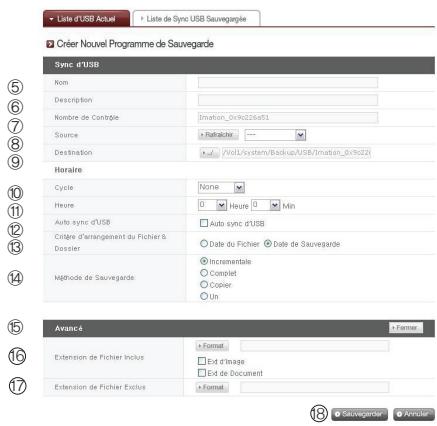Collapse Avancé section with Fermer button

tap(406, 328)
